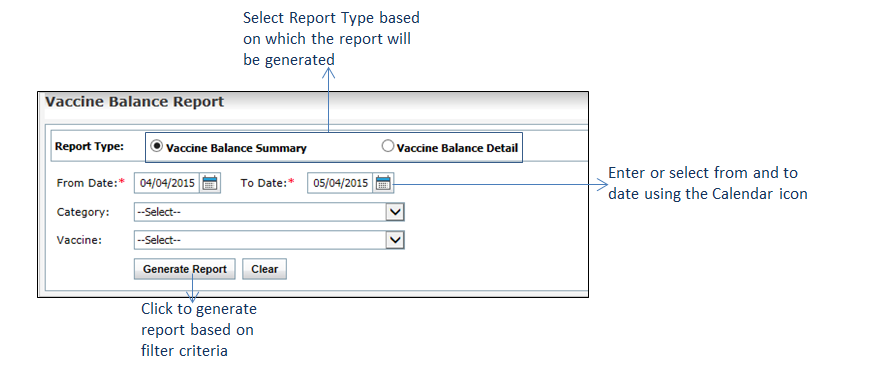Expand the Category dropdown list

[x=269, y=212]
